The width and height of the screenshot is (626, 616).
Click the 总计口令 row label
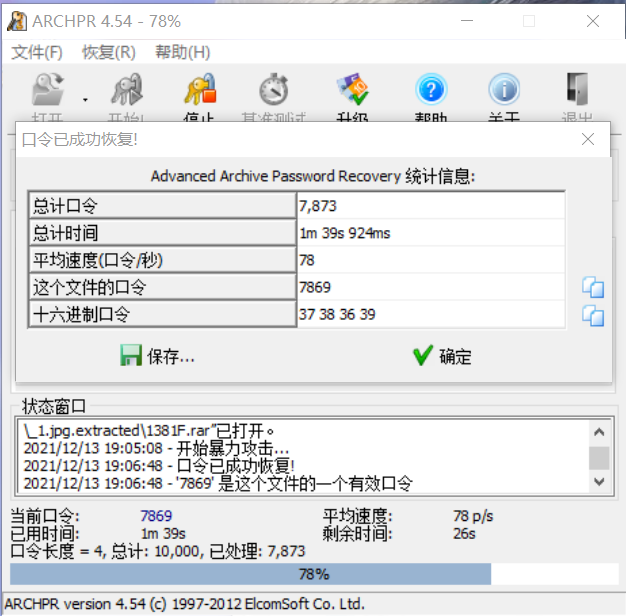(x=162, y=206)
